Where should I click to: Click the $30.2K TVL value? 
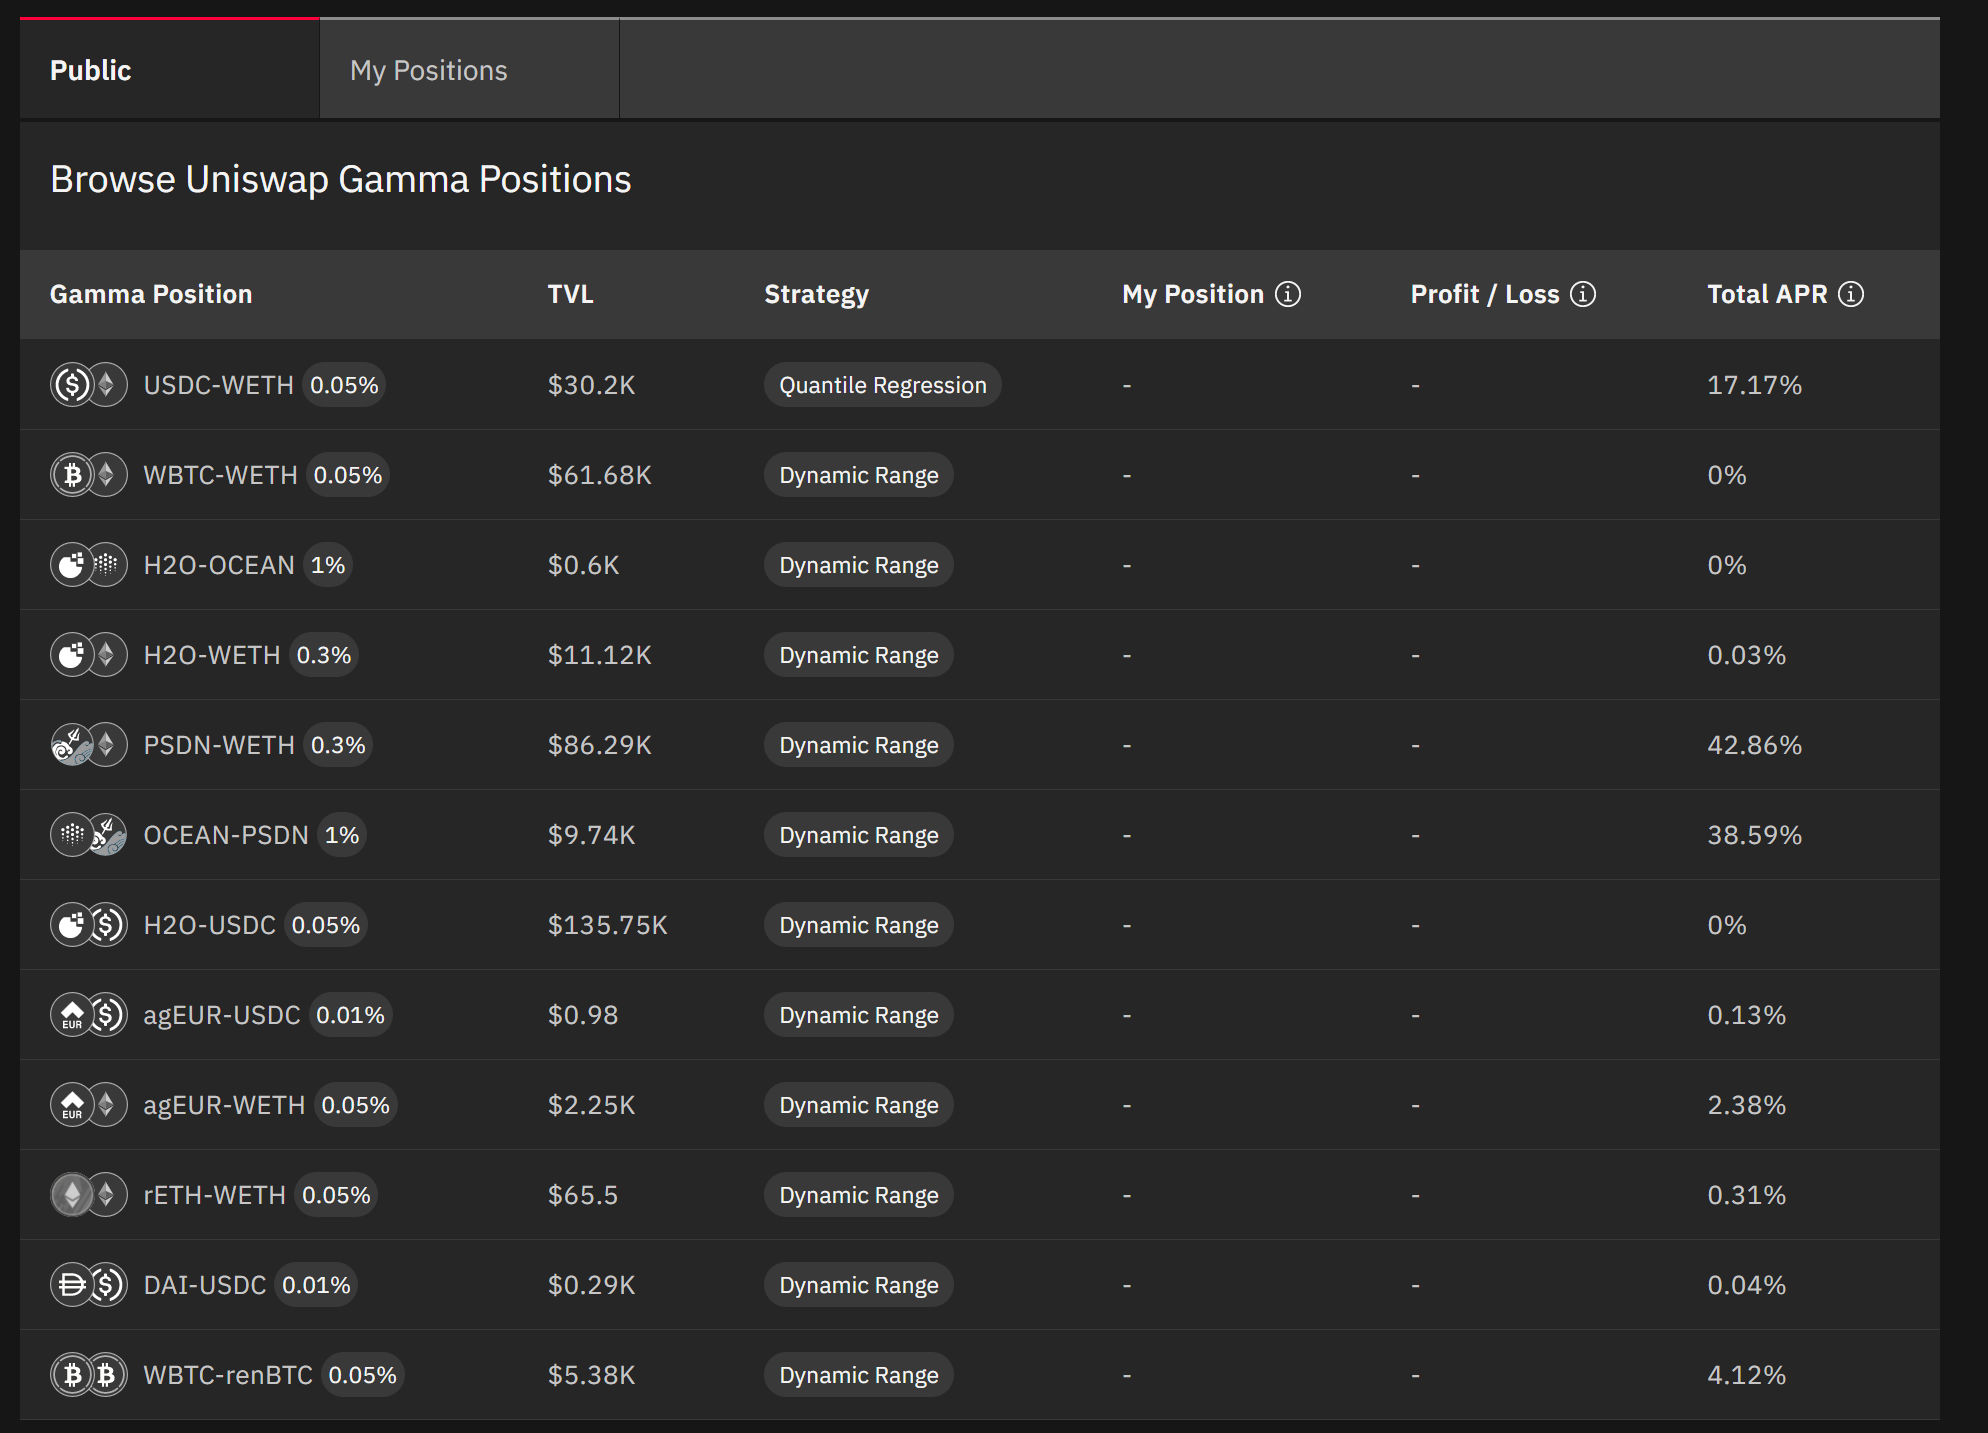coord(592,385)
